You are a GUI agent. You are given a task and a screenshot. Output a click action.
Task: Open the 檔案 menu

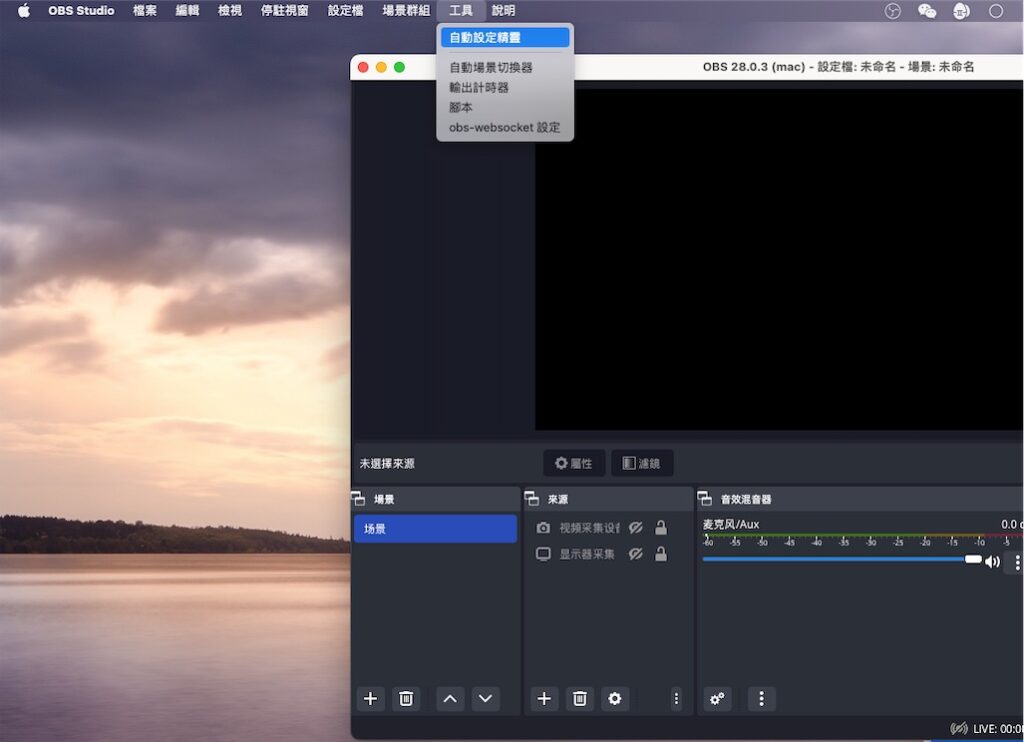click(144, 10)
